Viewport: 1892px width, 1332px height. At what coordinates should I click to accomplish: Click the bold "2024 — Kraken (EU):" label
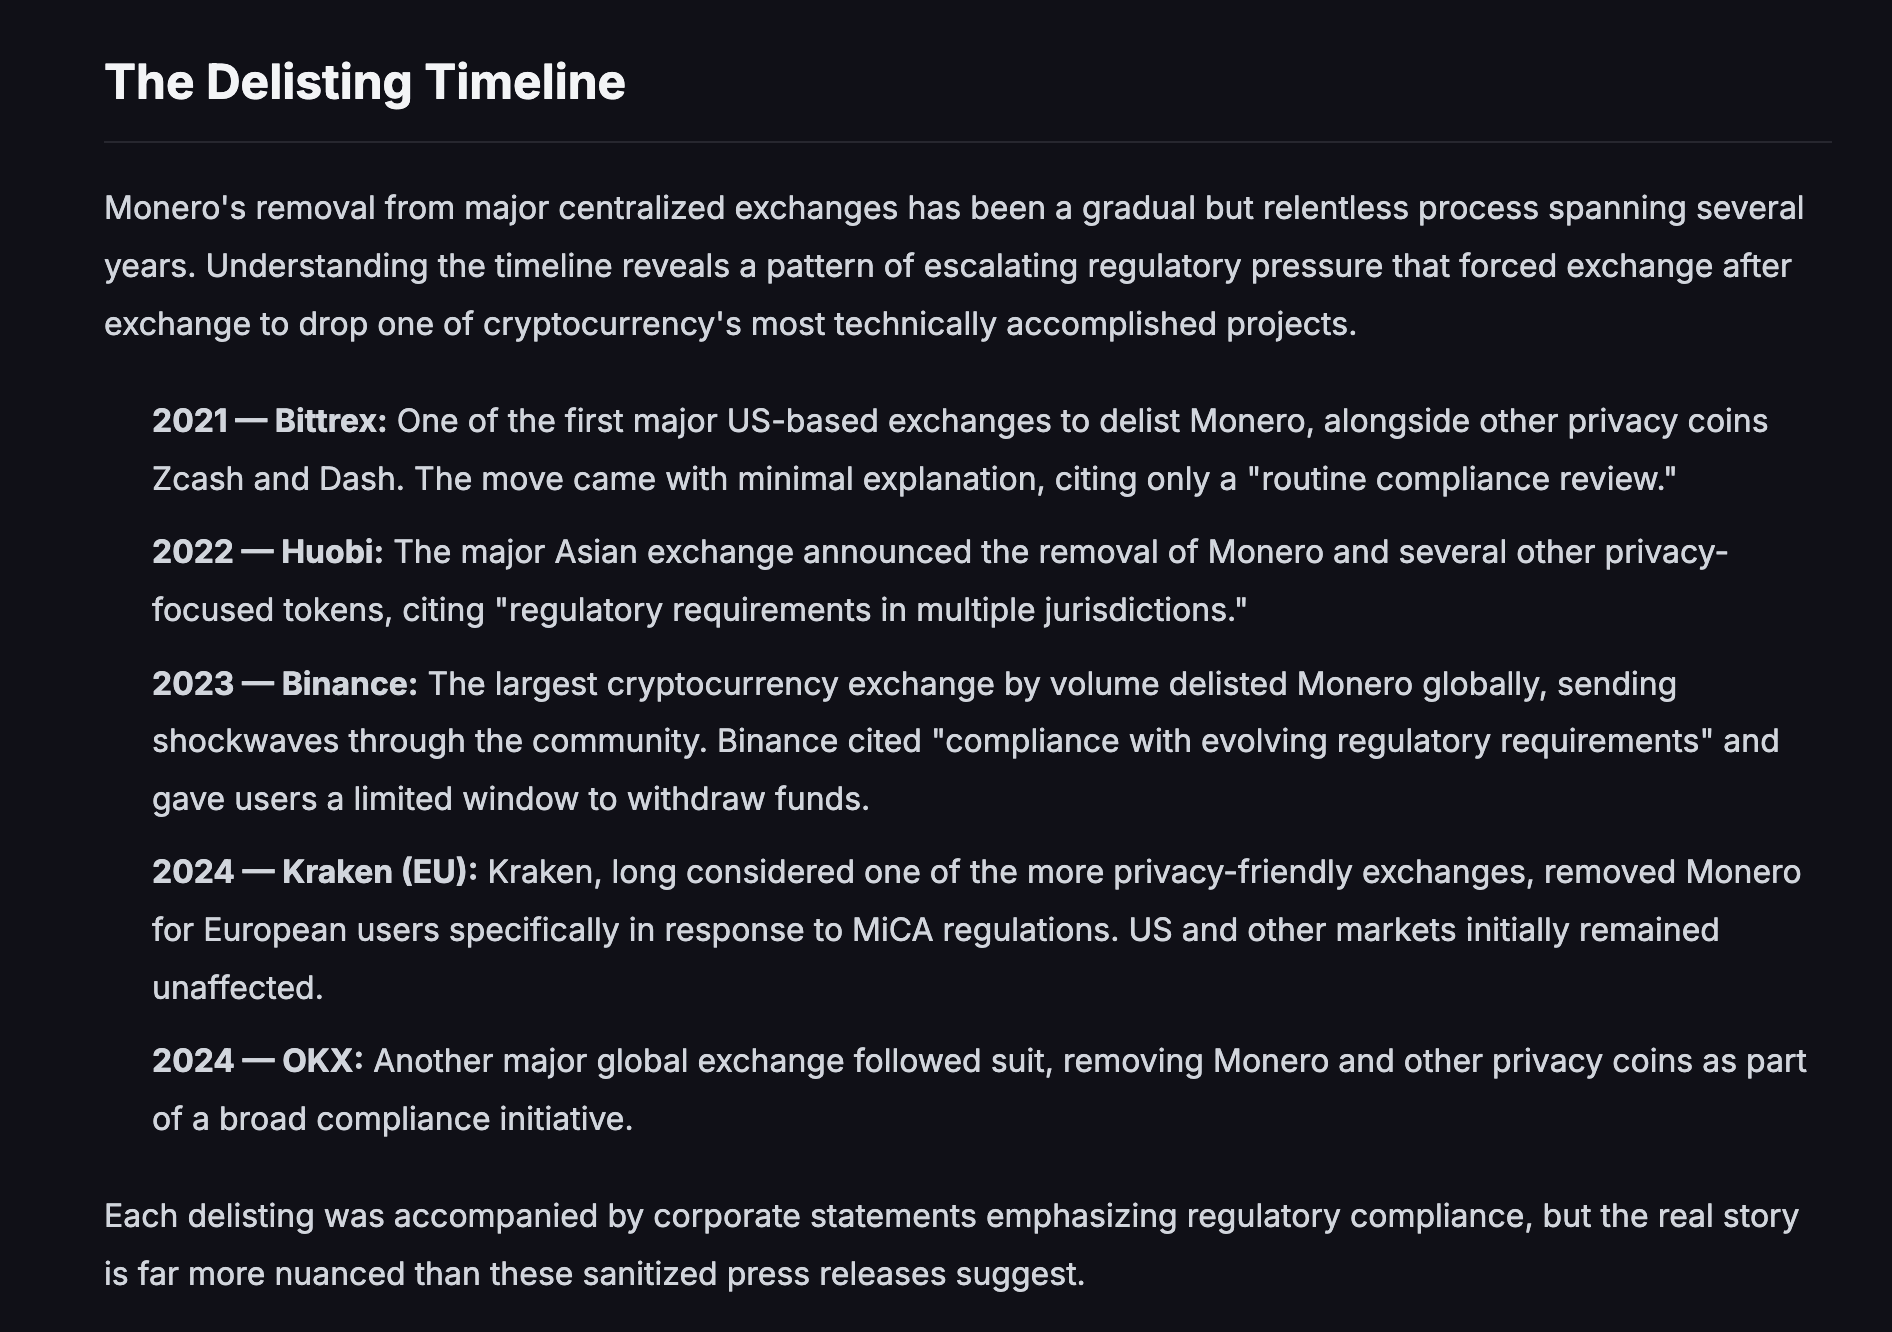tap(315, 872)
